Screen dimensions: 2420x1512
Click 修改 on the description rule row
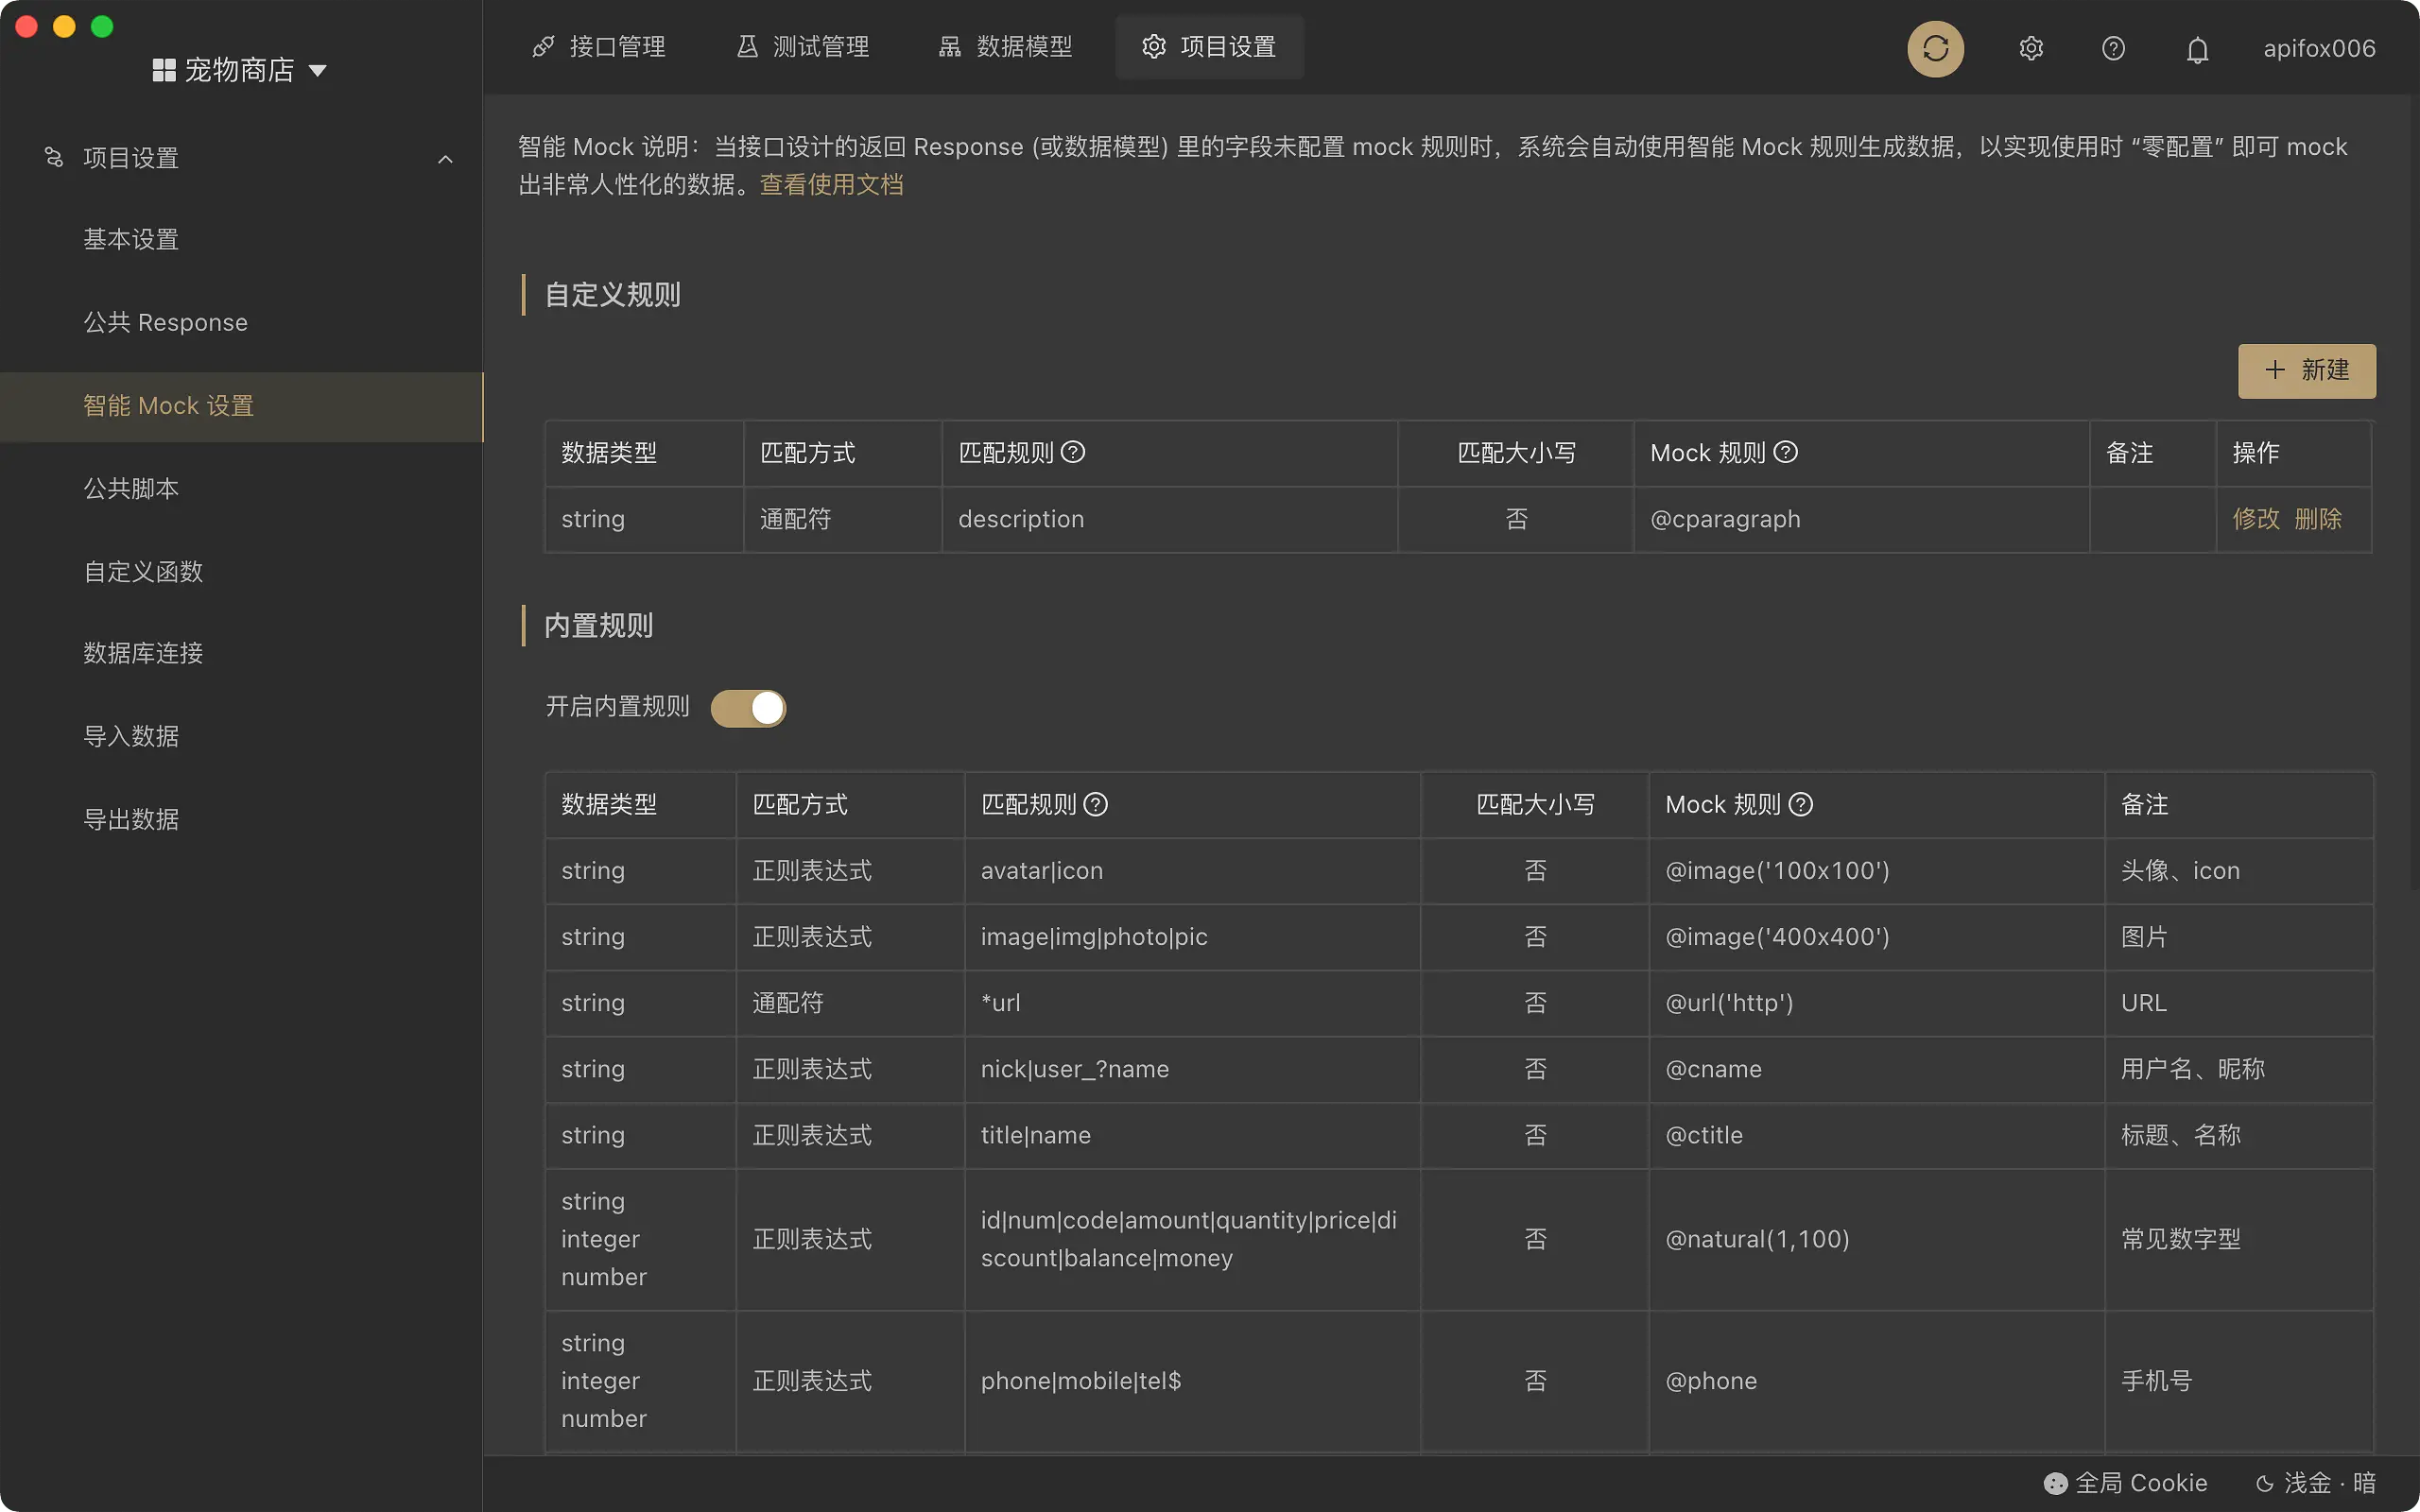2258,519
